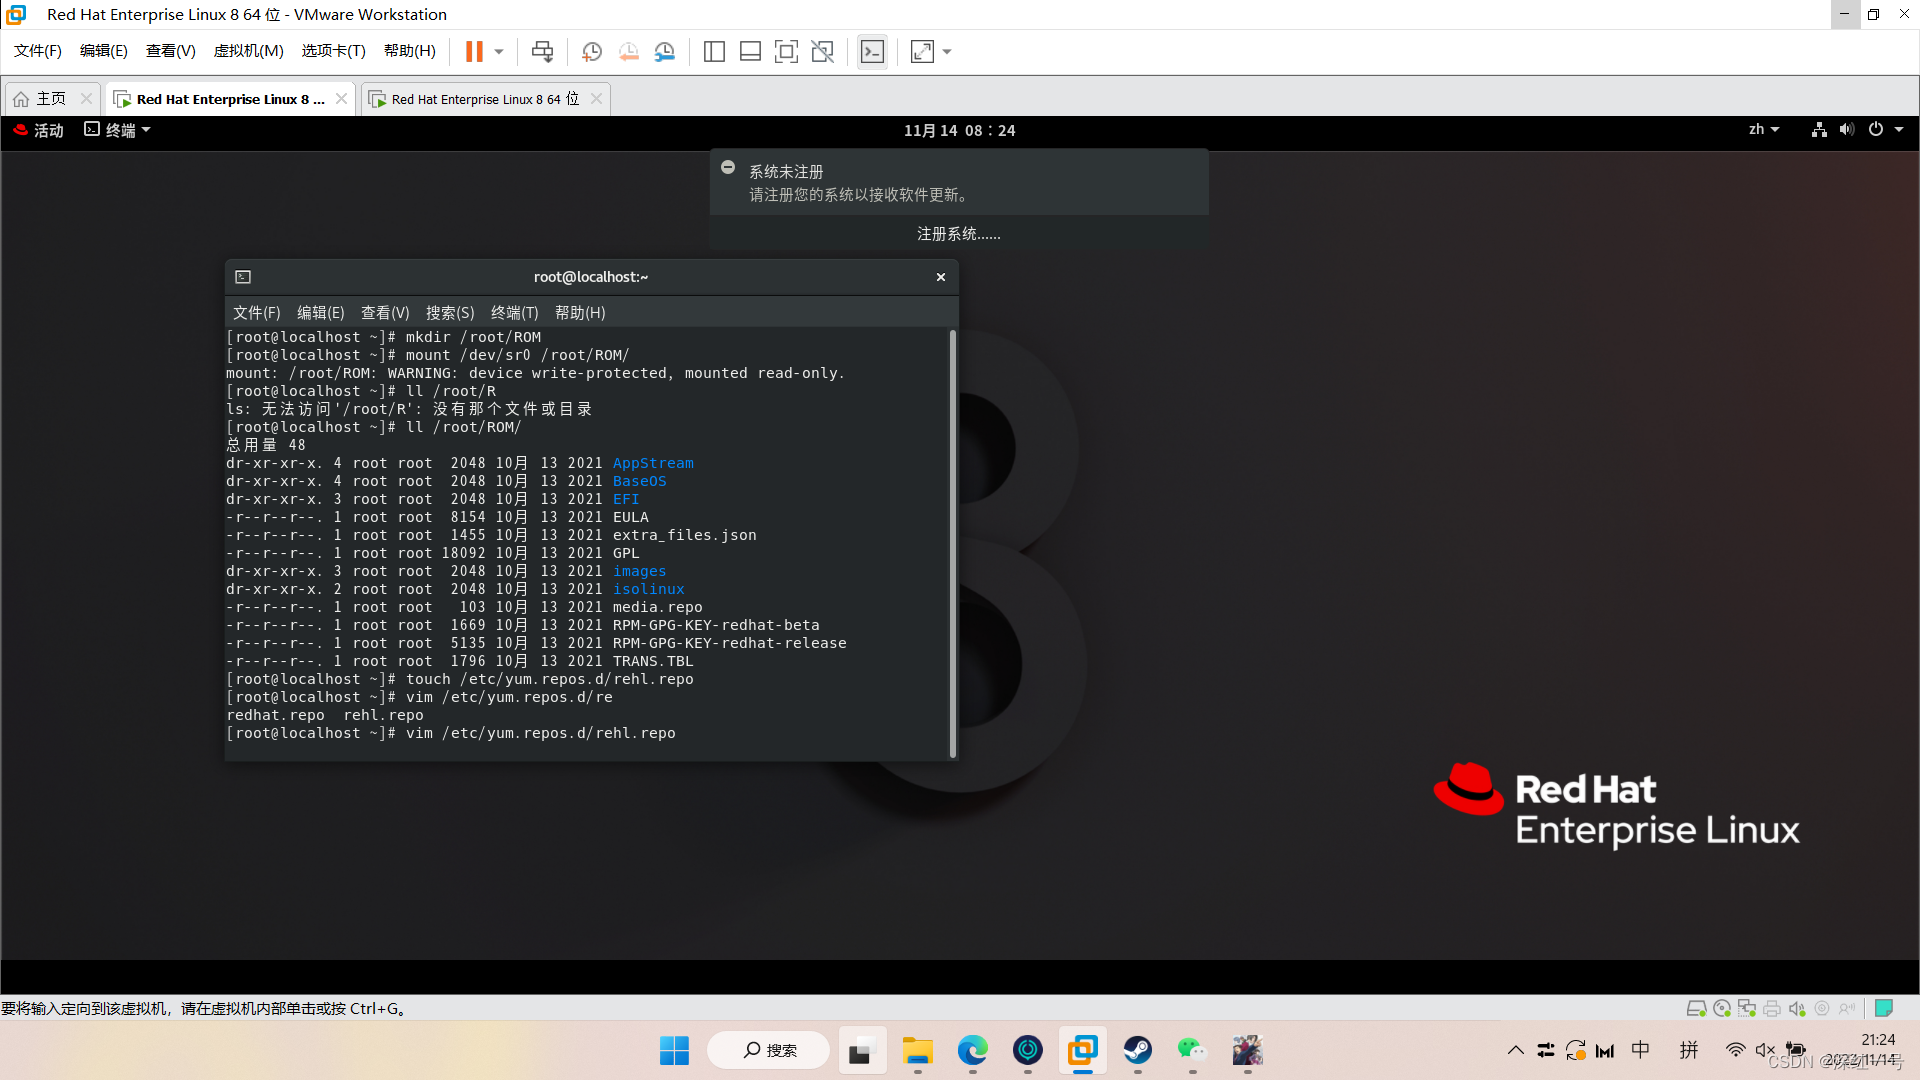Click the hard disk device status icon
1920x1080 pixels.
tap(1696, 1008)
